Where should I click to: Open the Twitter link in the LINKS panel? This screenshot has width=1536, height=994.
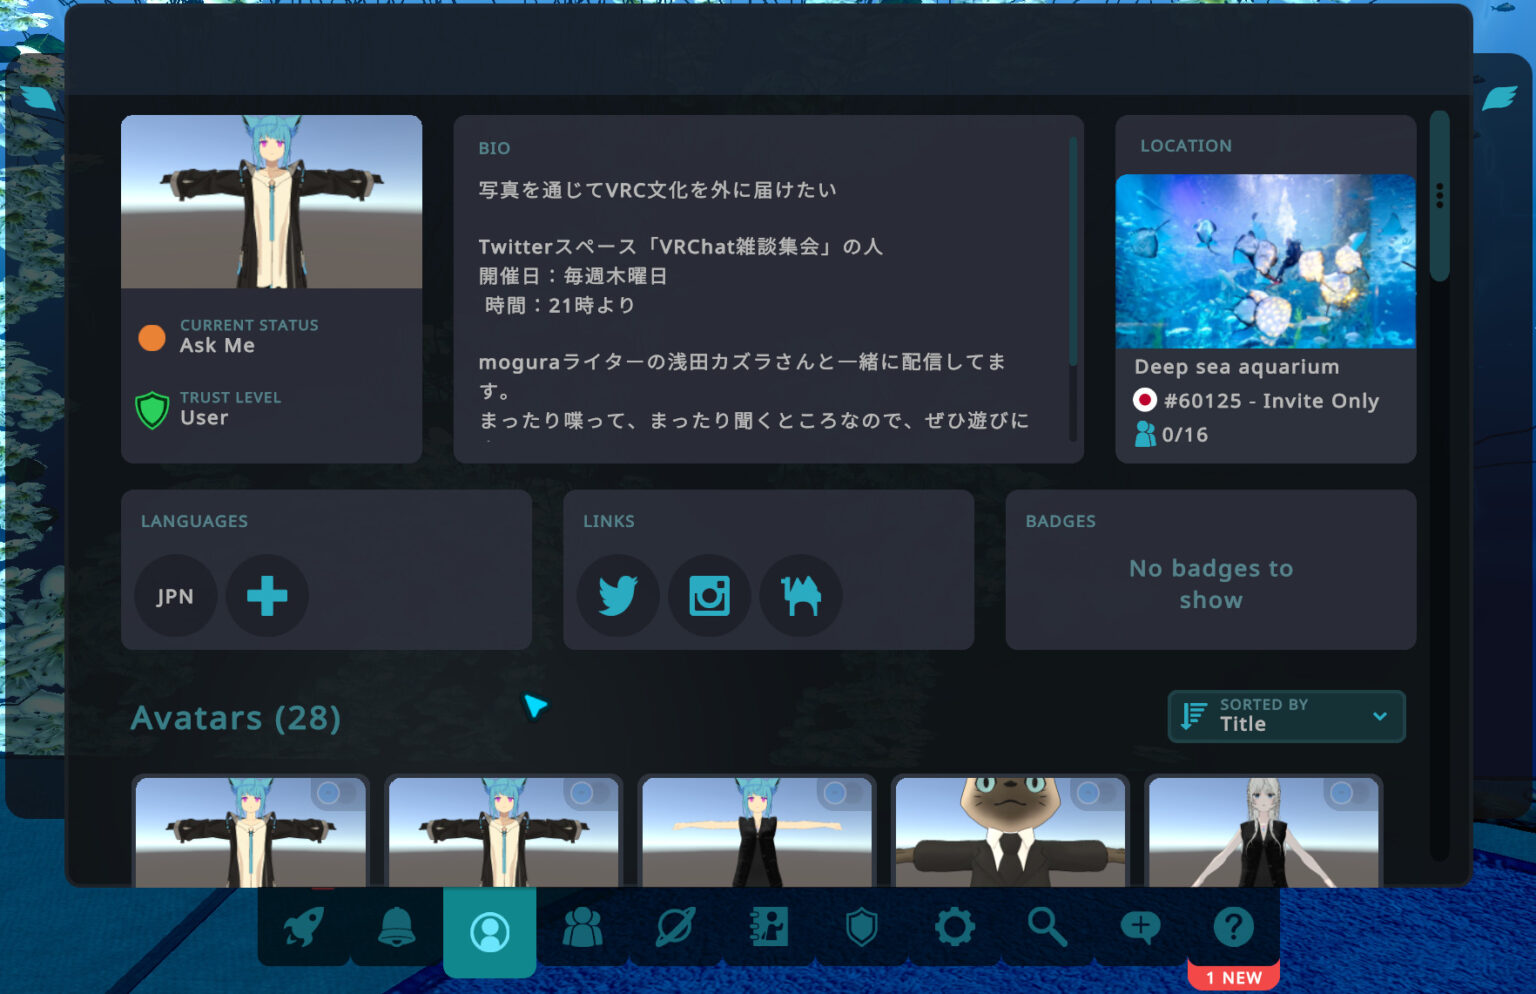(x=617, y=595)
